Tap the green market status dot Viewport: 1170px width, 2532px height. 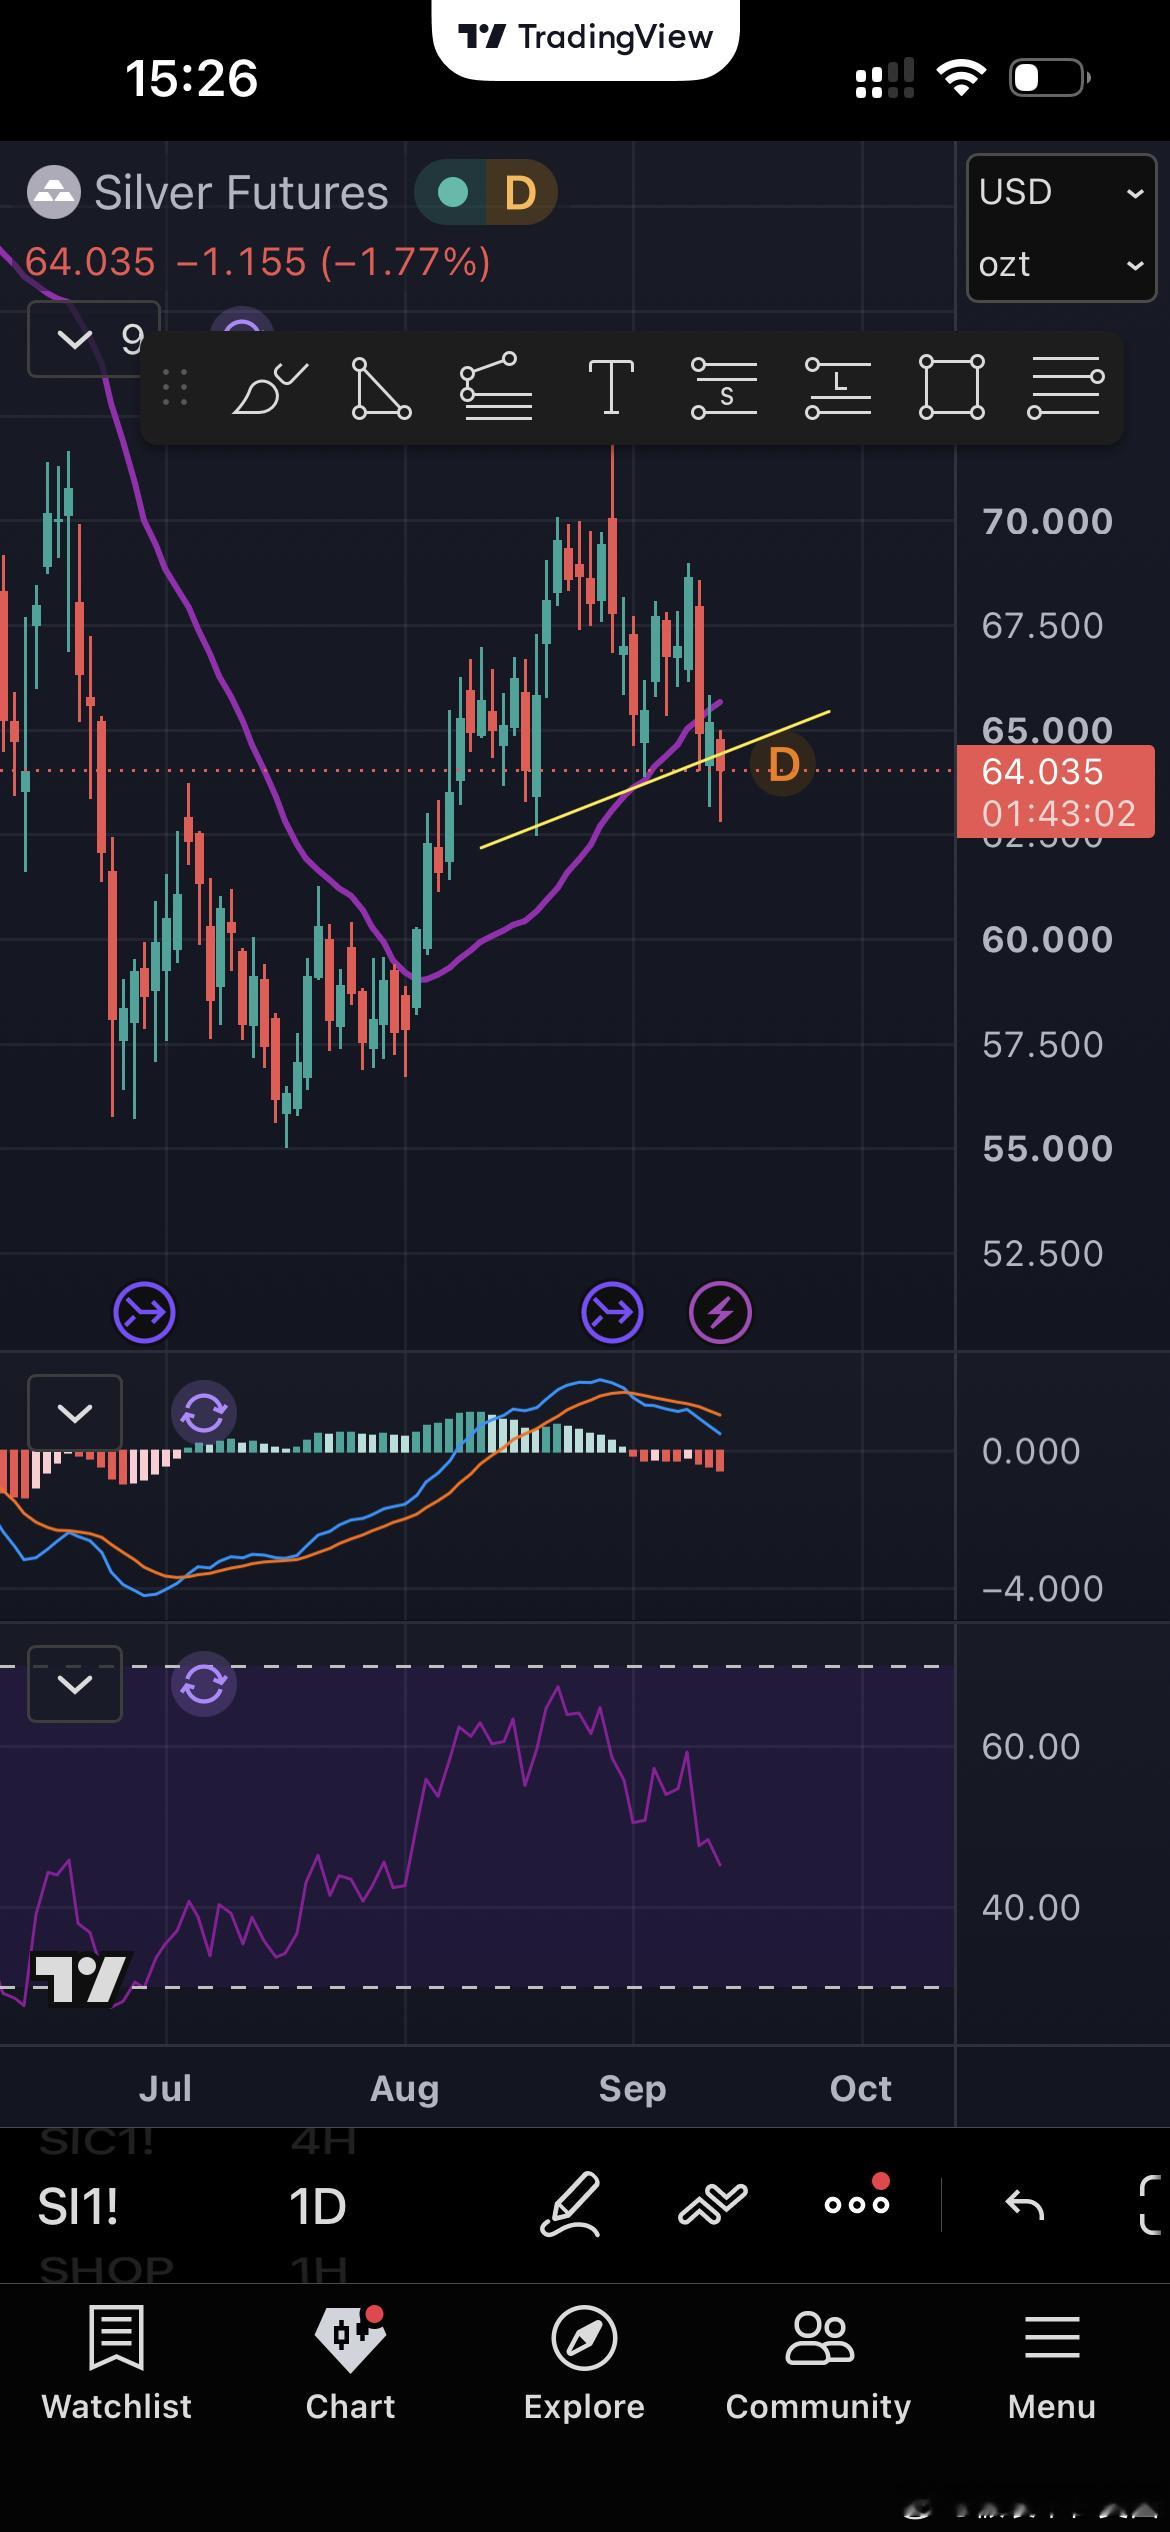pos(453,192)
